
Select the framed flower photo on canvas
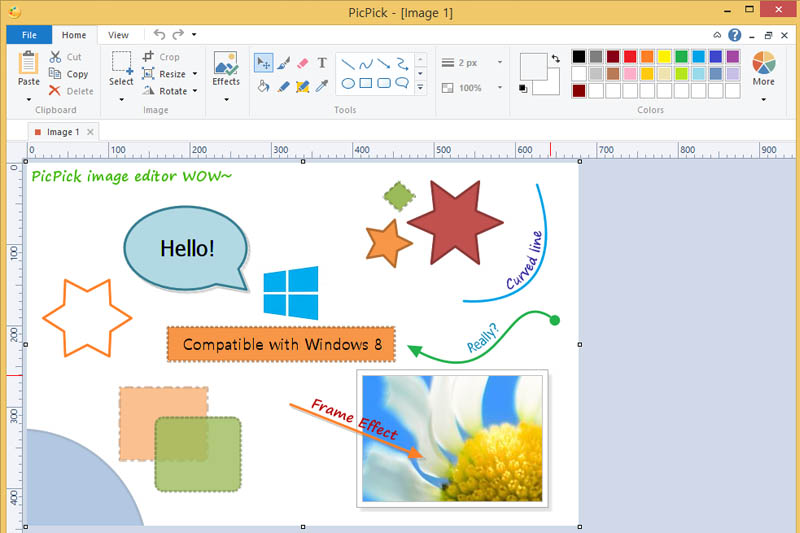453,439
